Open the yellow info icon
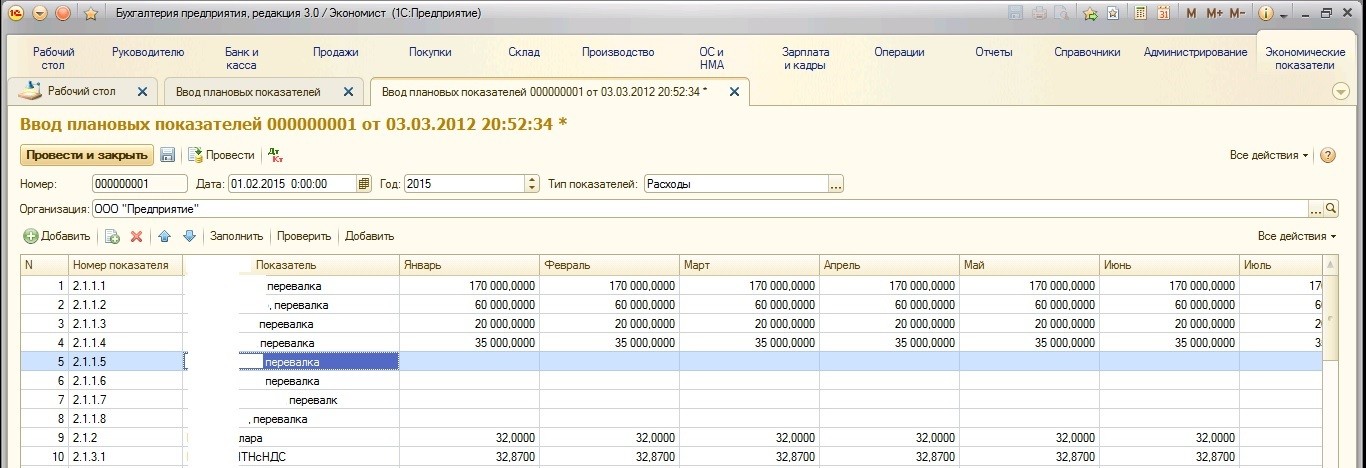 pyautogui.click(x=1265, y=14)
